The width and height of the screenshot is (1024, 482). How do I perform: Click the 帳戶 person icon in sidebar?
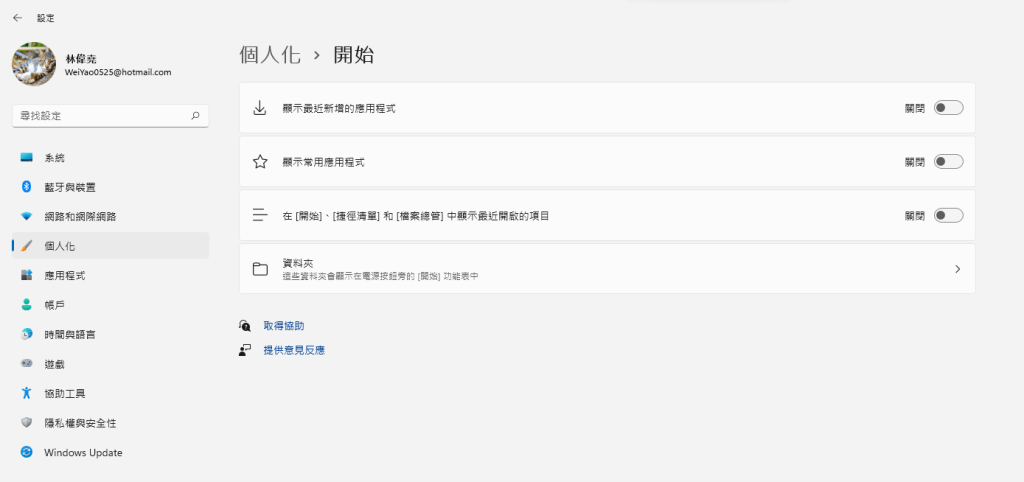tap(27, 305)
